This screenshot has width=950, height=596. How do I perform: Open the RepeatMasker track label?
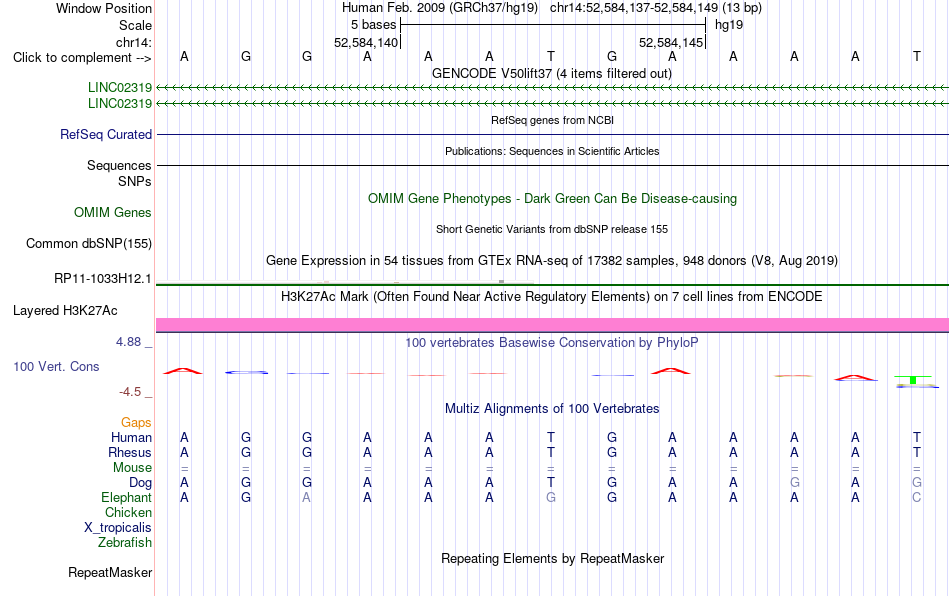(x=110, y=572)
